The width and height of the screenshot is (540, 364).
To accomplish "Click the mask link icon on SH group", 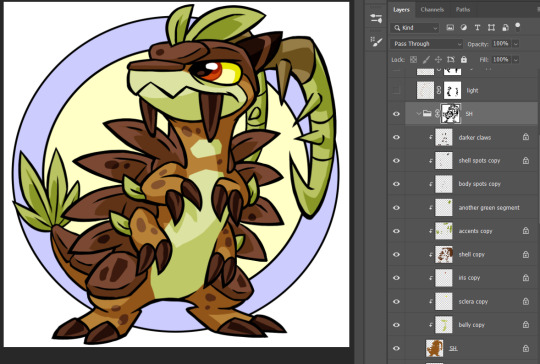I will (437, 114).
